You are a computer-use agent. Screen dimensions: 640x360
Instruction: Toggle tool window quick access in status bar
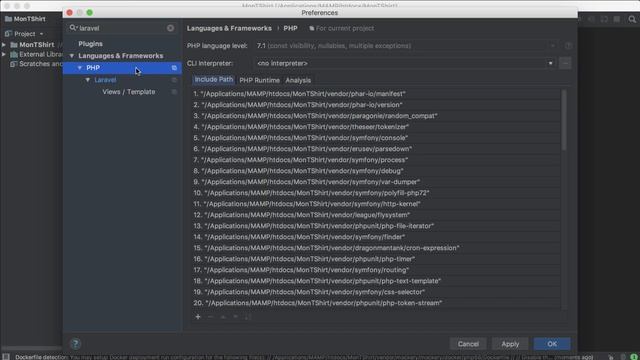point(6,357)
